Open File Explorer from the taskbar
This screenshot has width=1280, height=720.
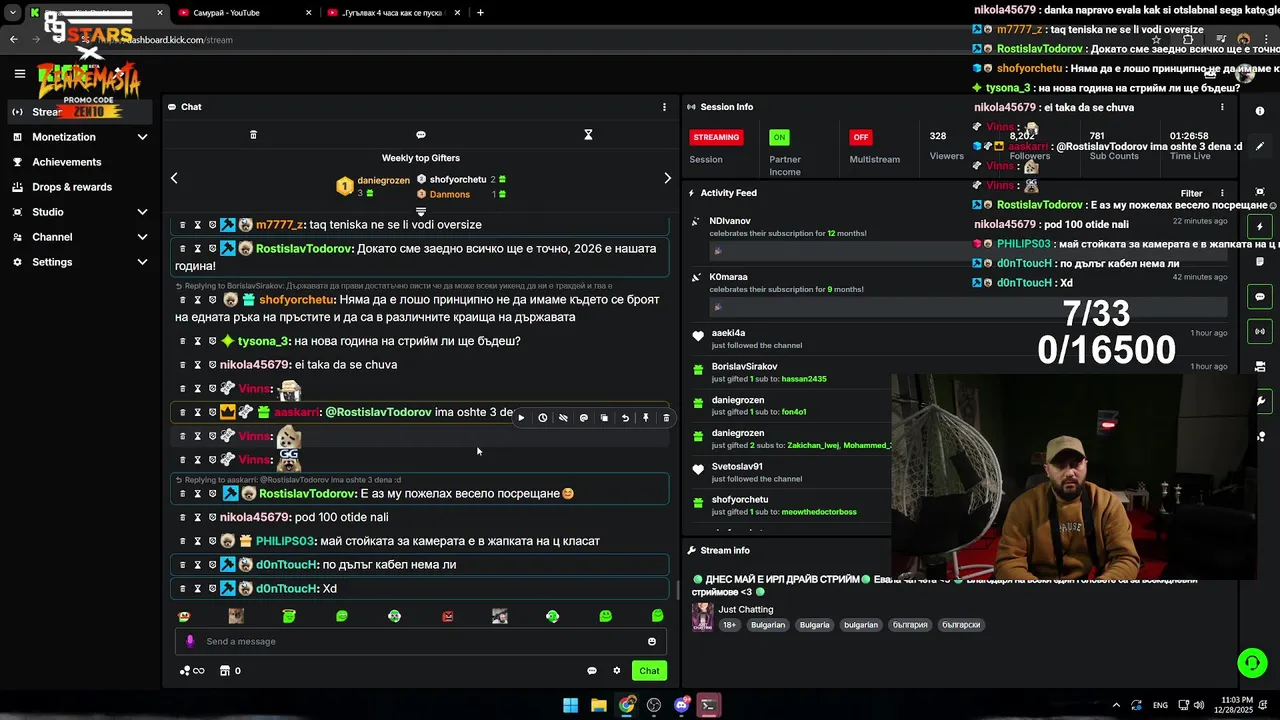598,705
